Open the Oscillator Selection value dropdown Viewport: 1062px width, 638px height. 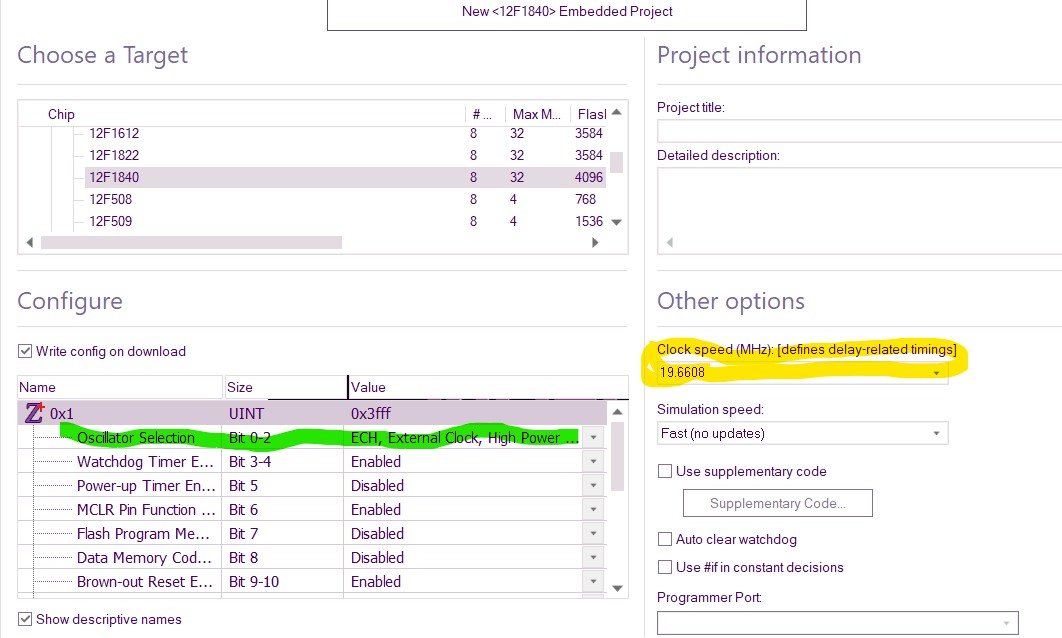tap(594, 437)
